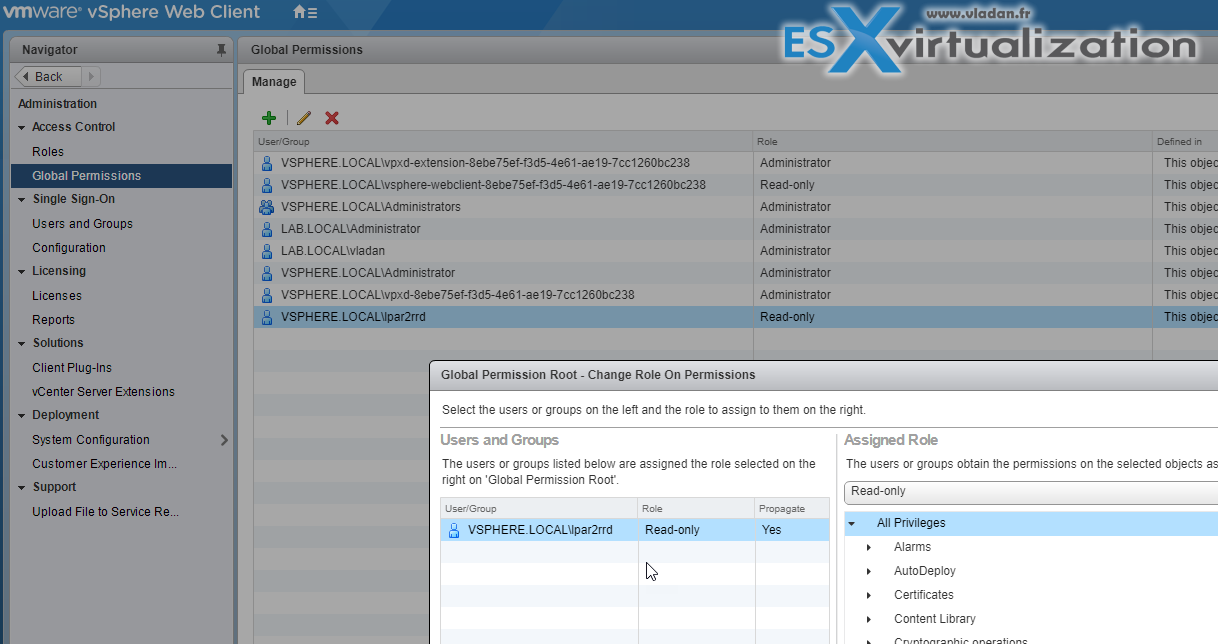Screen dimensions: 1218x644
Task: Select LAB.LOCAL\Administrator row
Action: (x=736, y=229)
